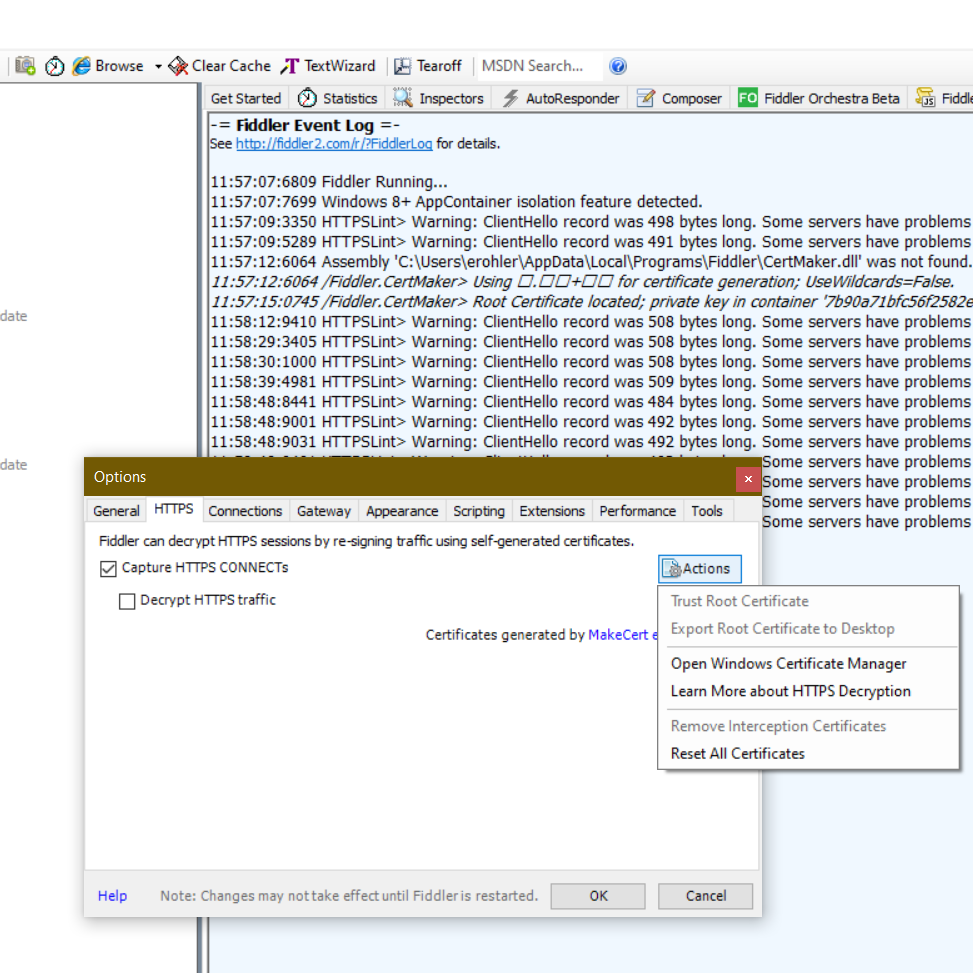Uncheck Capture HTTPS CONNECTs checkbox
This screenshot has height=973, width=973.
[x=109, y=568]
